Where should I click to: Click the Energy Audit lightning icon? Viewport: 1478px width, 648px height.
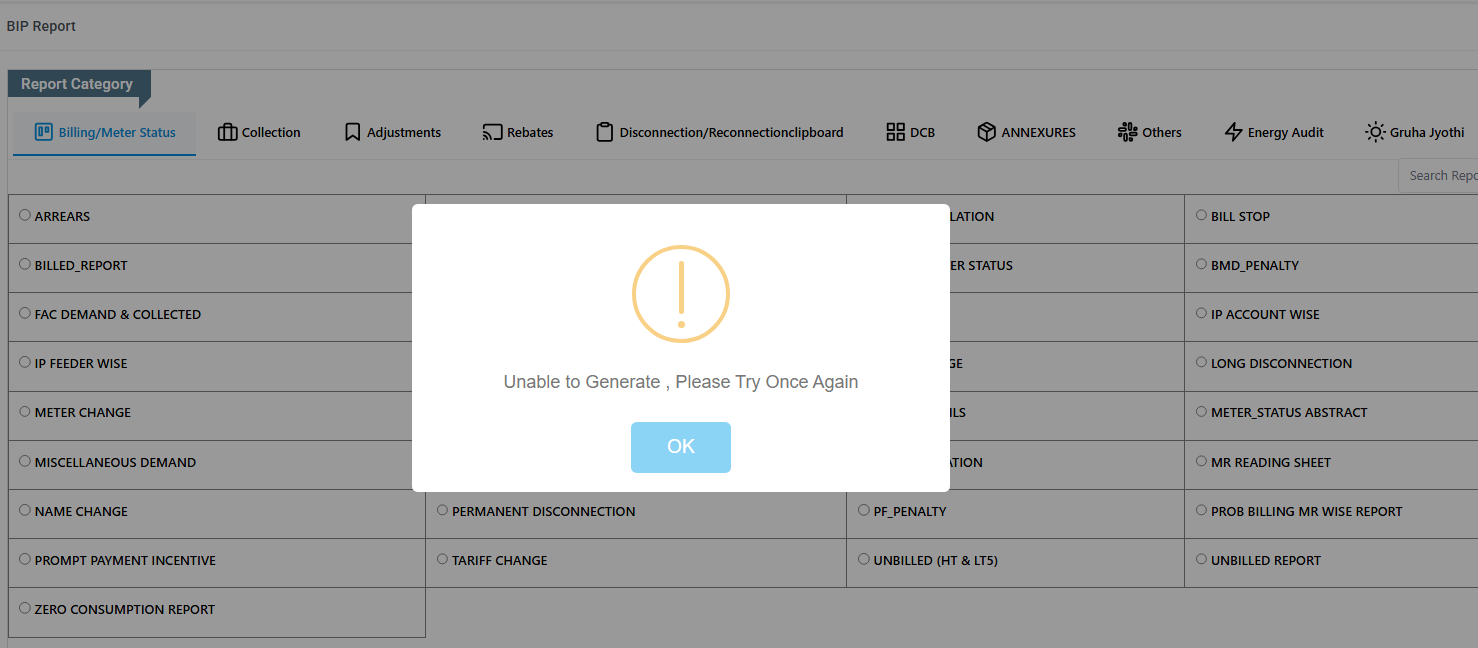click(1233, 132)
